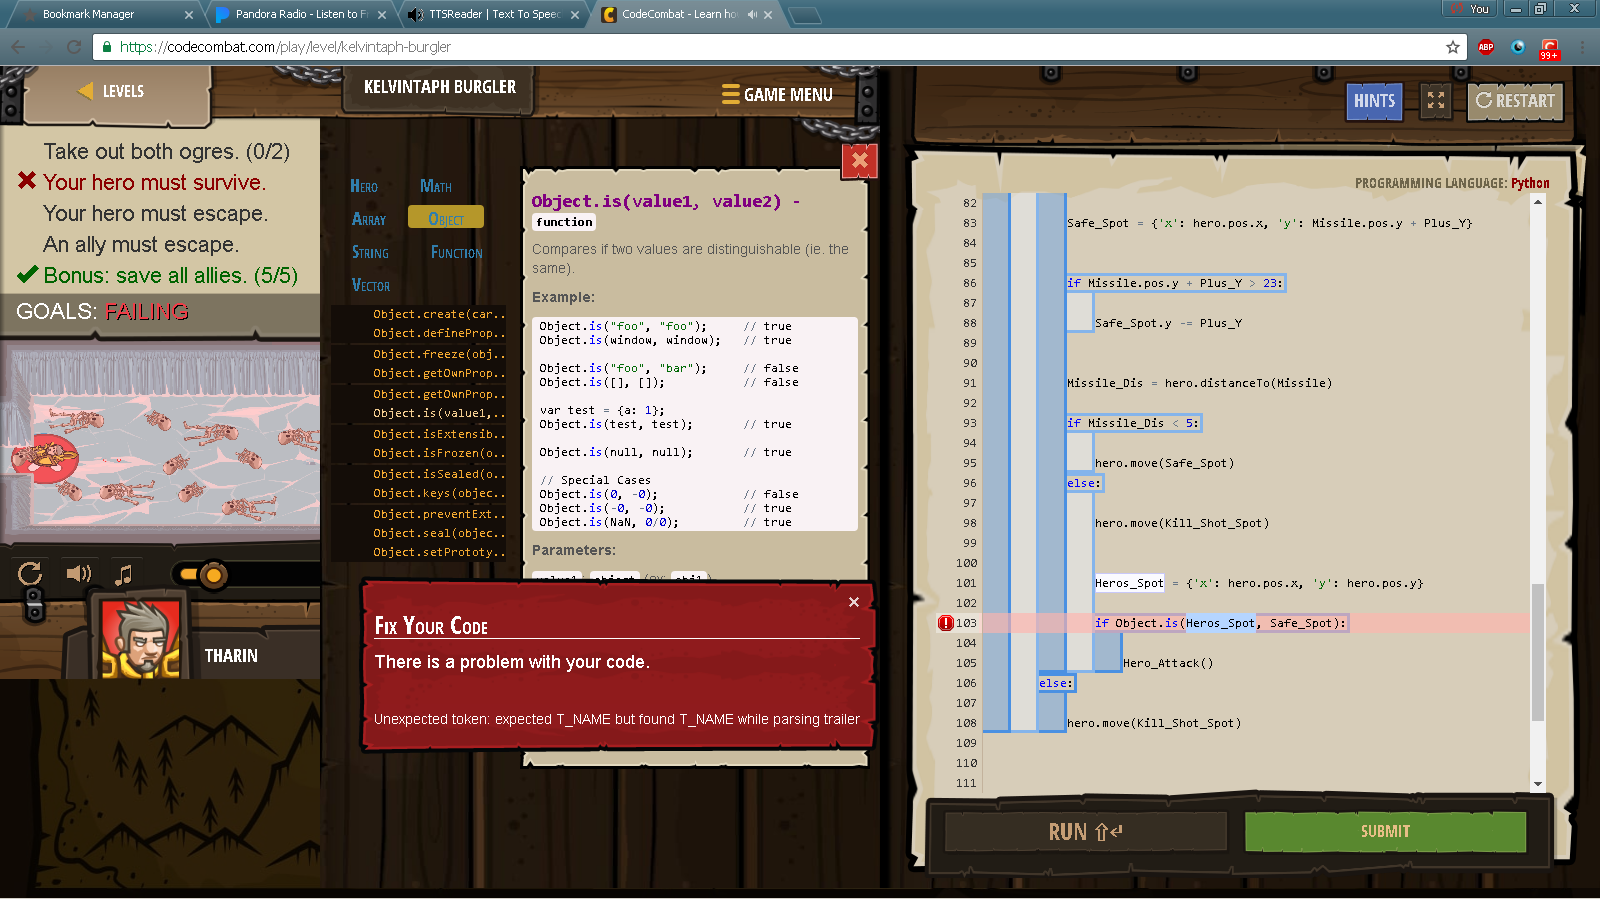The height and width of the screenshot is (900, 1600).
Task: Toggle background music
Action: (x=123, y=575)
